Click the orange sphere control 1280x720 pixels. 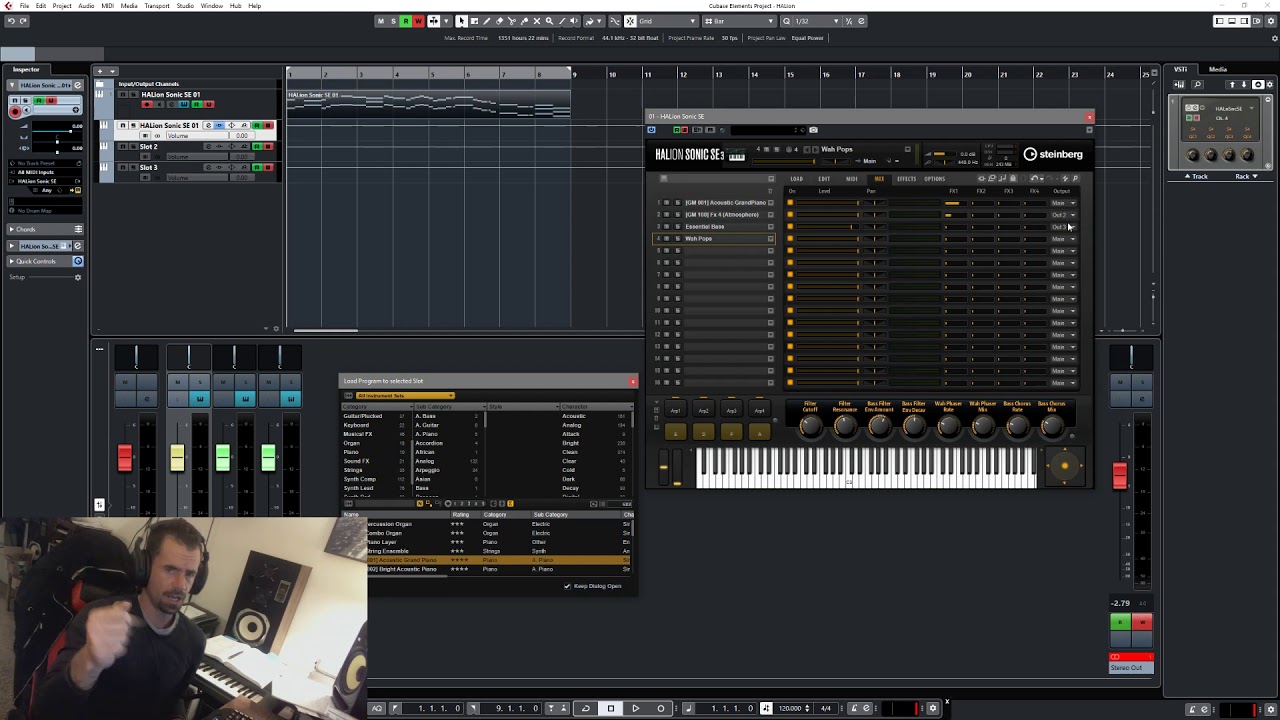(x=1064, y=465)
